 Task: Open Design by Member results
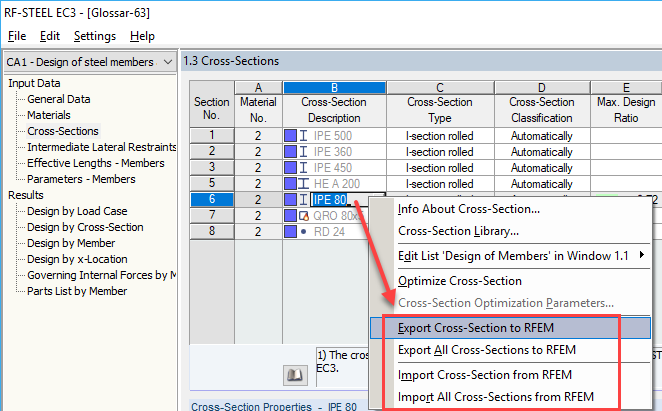(x=71, y=243)
